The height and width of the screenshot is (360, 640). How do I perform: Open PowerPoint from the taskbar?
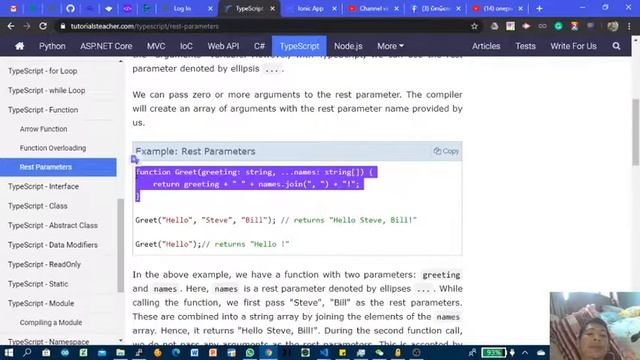[213, 353]
